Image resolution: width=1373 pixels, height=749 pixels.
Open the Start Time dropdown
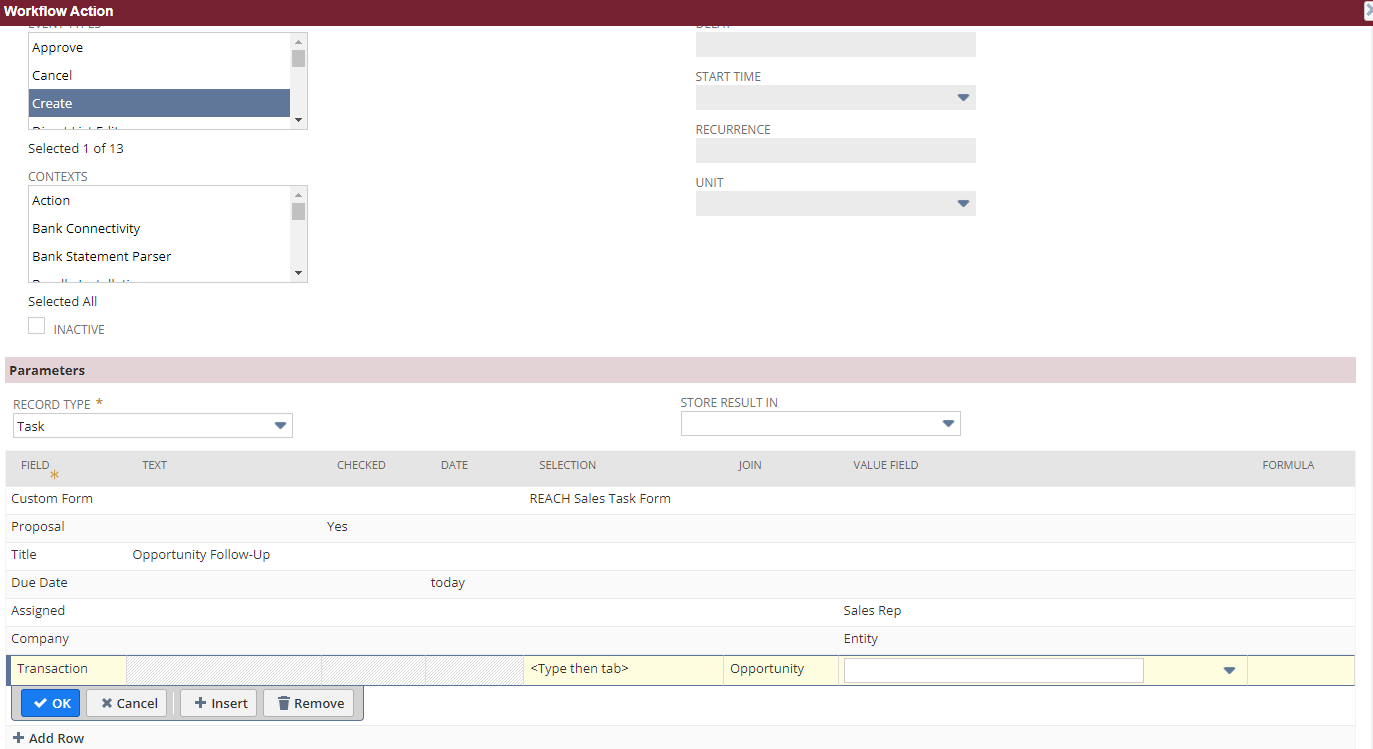pos(962,97)
